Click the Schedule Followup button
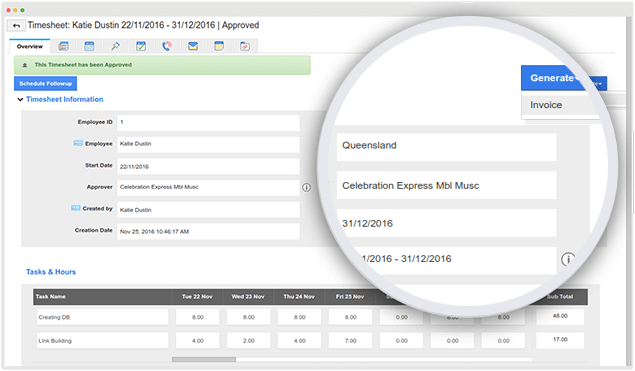635x371 pixels. pos(45,83)
